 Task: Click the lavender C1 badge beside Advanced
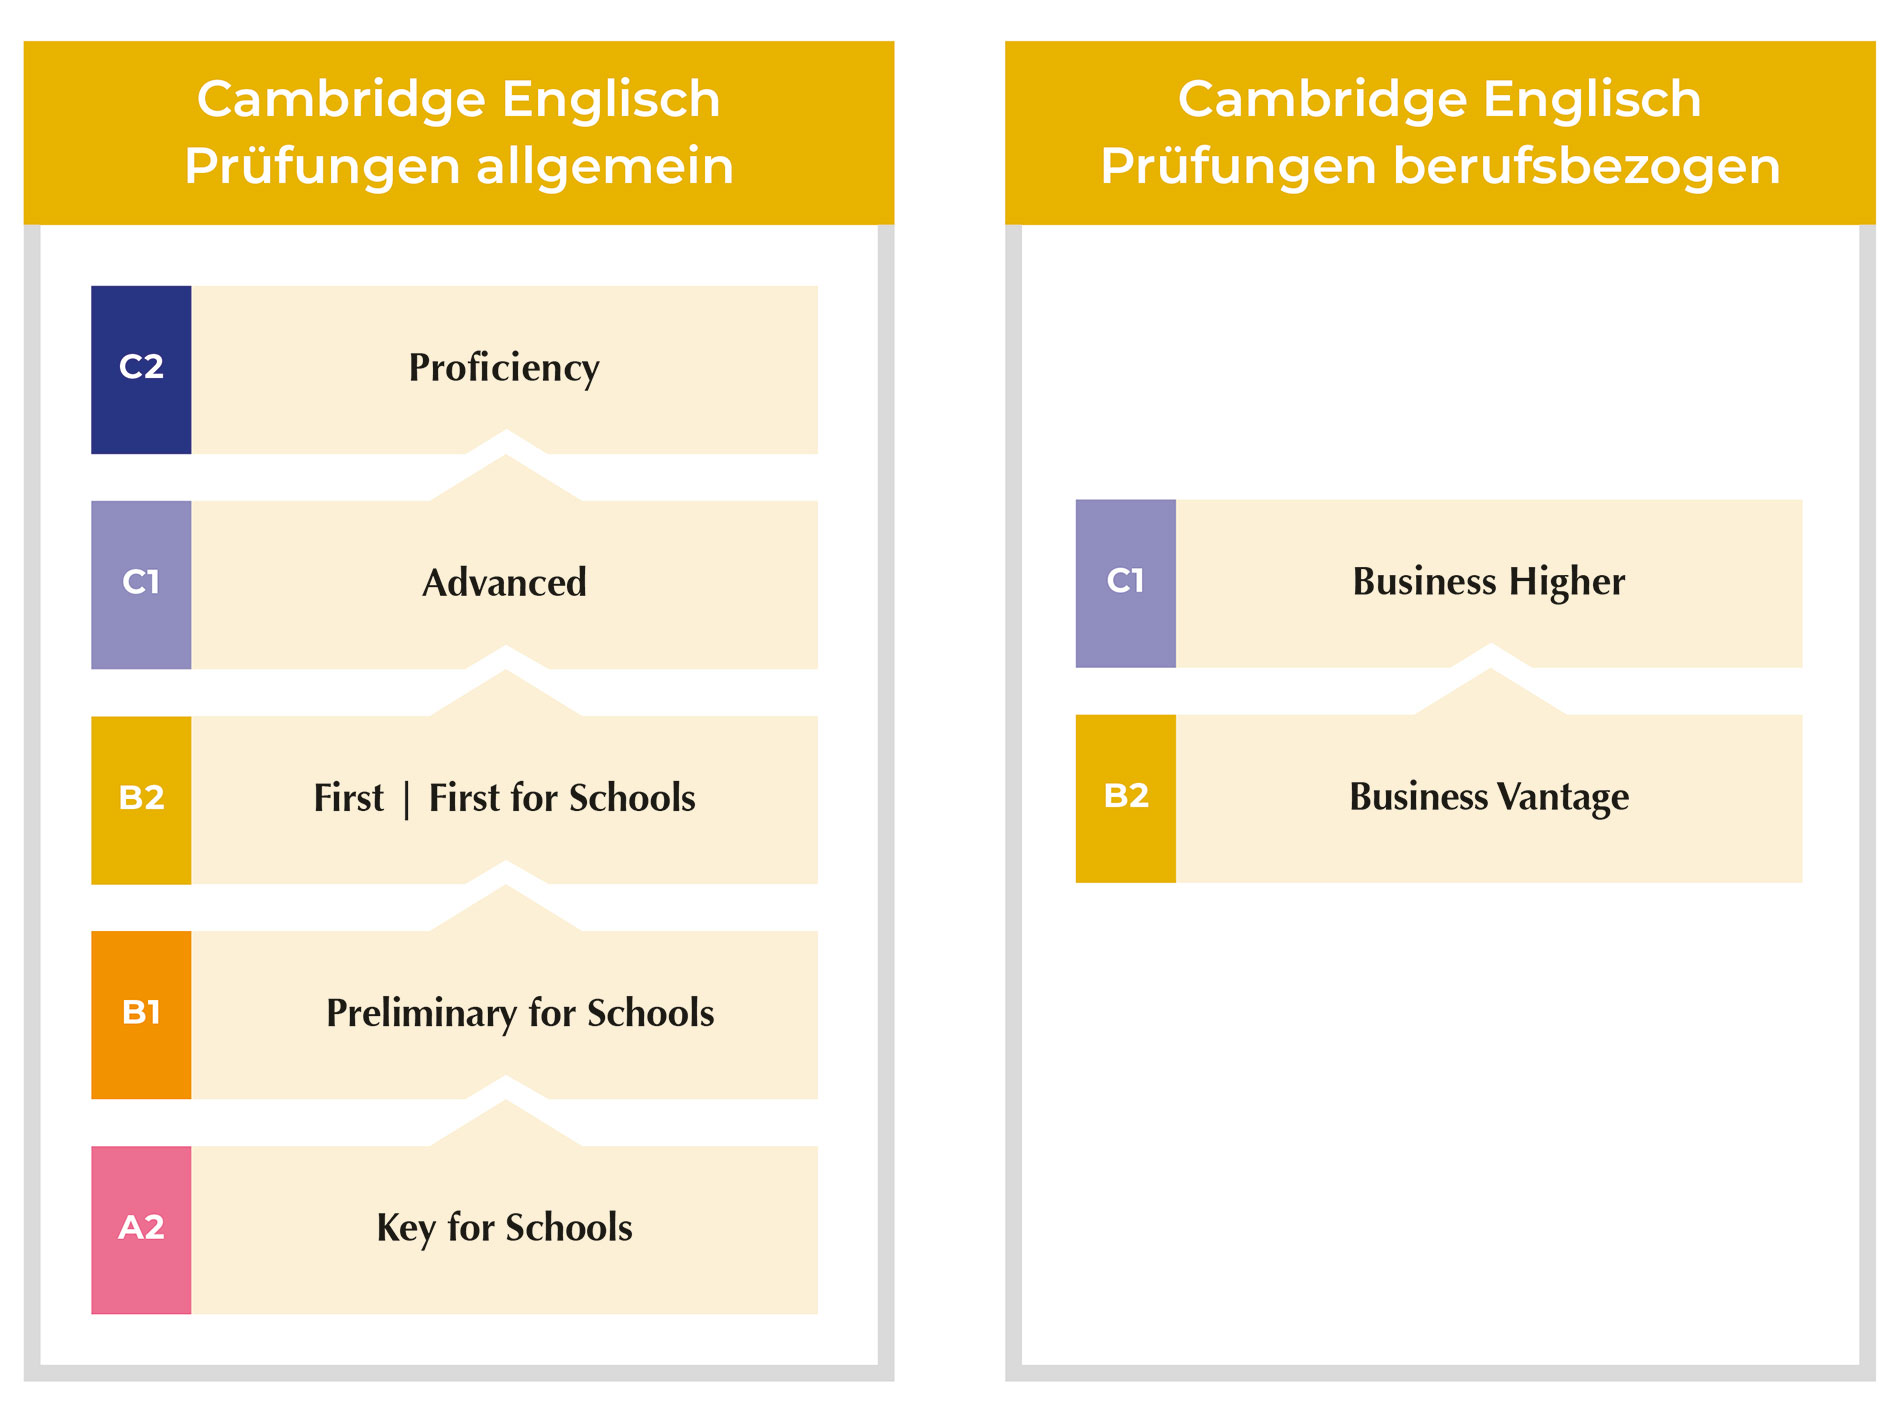[141, 585]
